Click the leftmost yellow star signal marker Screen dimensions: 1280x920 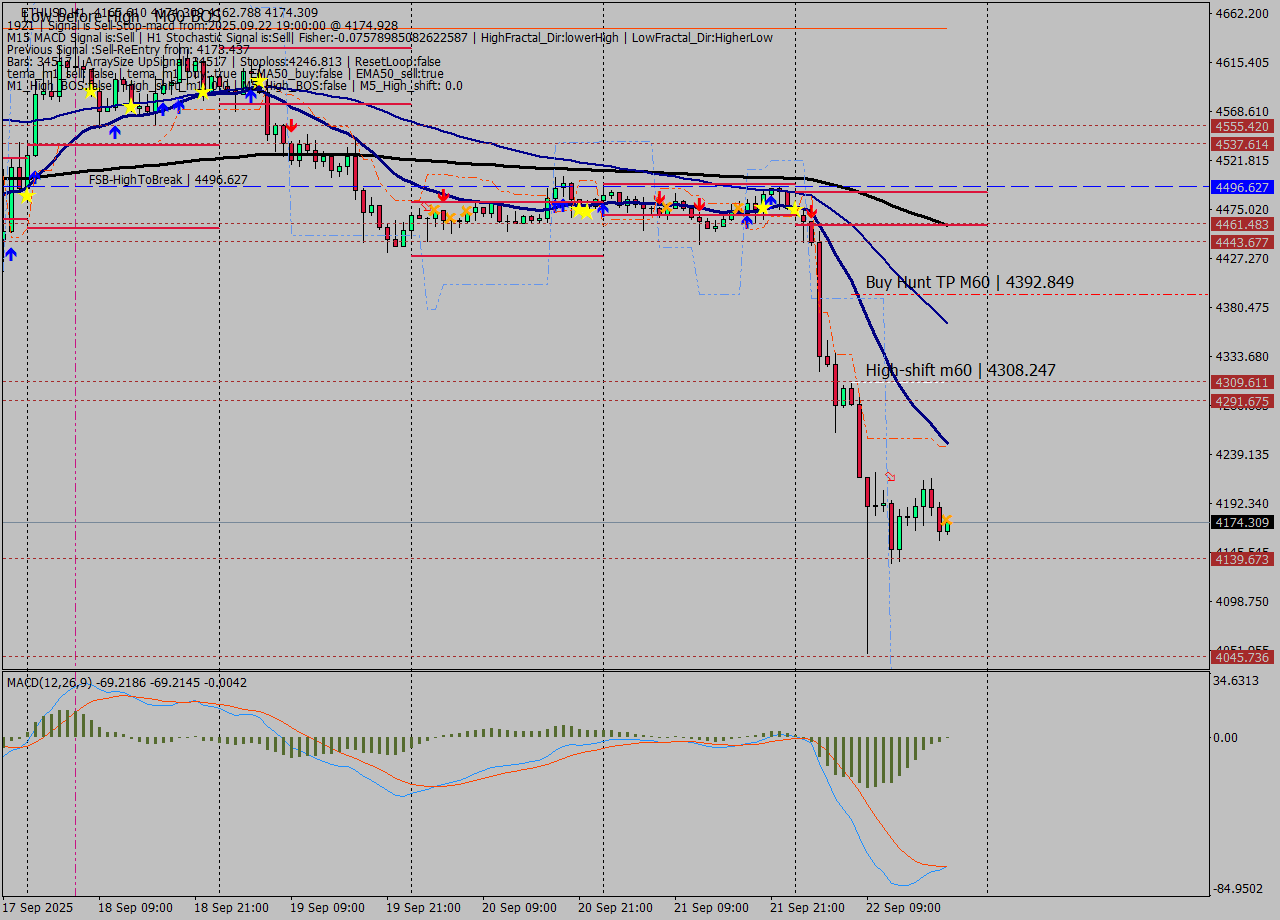click(x=26, y=196)
